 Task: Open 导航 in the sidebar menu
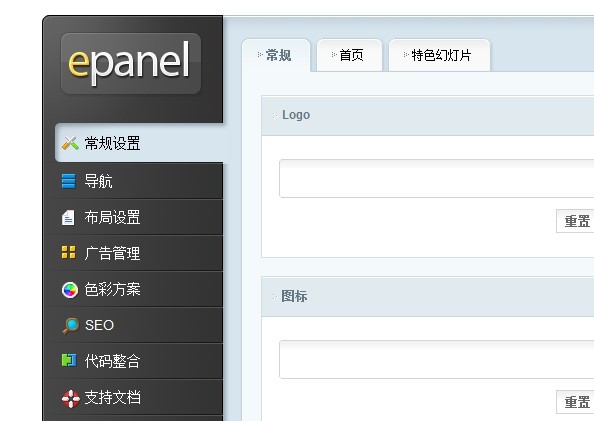[139, 181]
